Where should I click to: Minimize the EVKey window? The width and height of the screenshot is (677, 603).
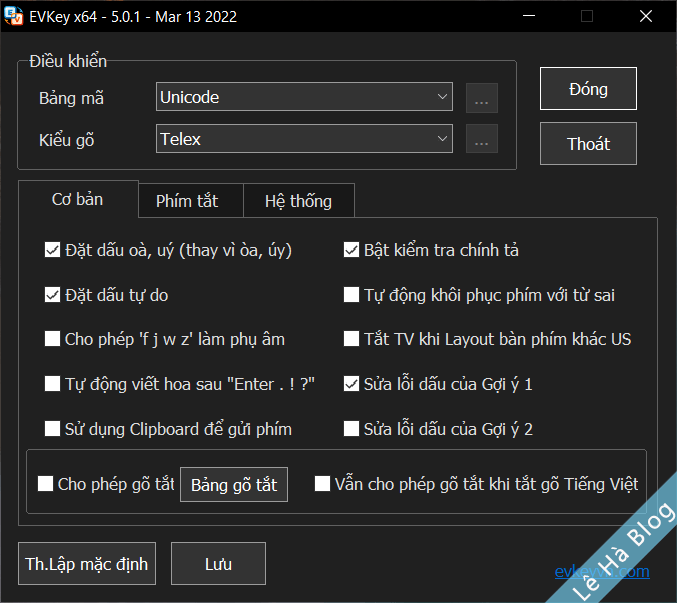pos(529,16)
